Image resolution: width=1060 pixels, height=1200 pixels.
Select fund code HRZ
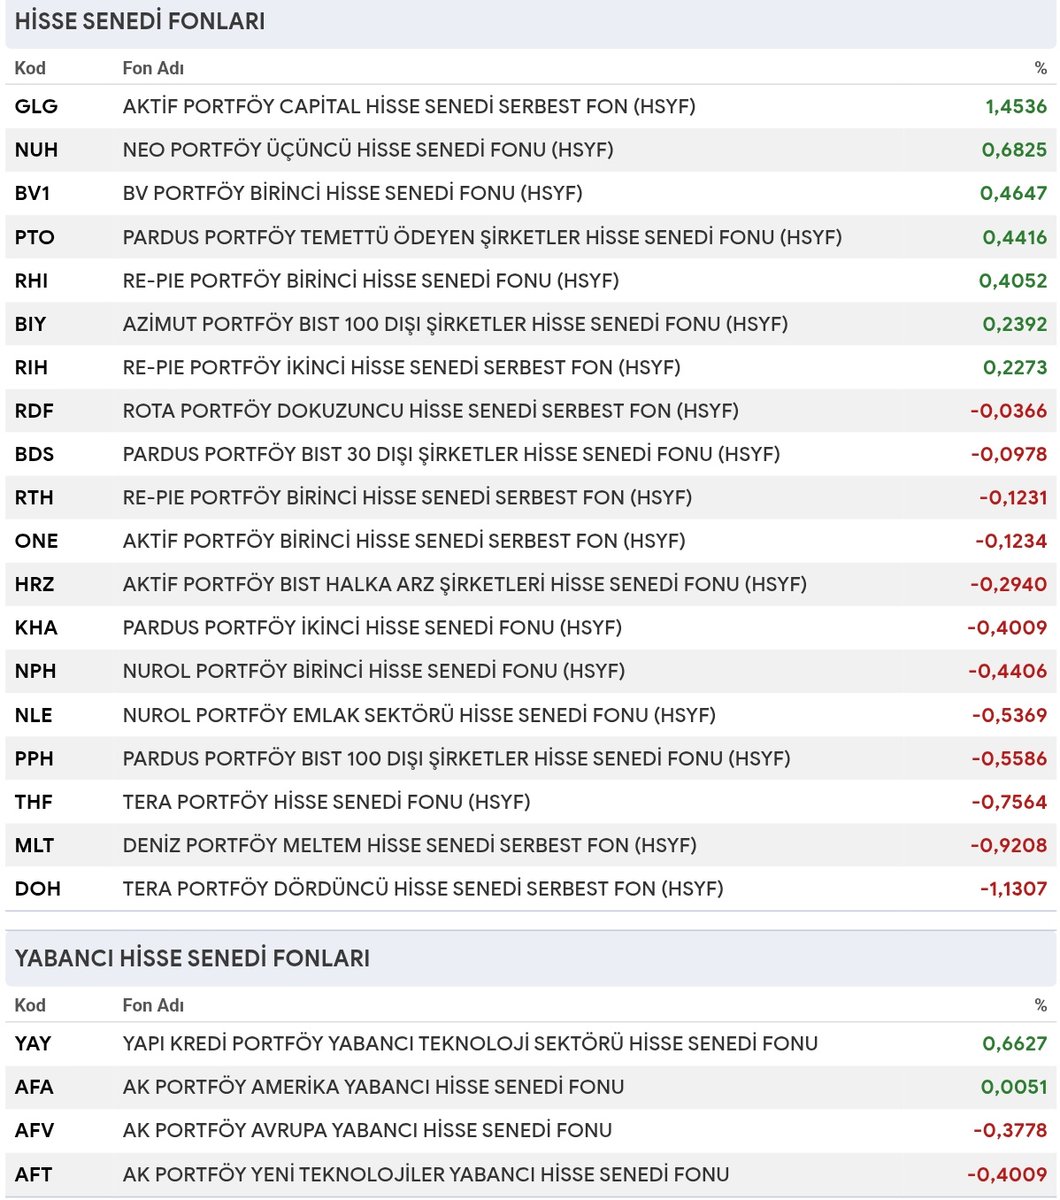[x=35, y=584]
